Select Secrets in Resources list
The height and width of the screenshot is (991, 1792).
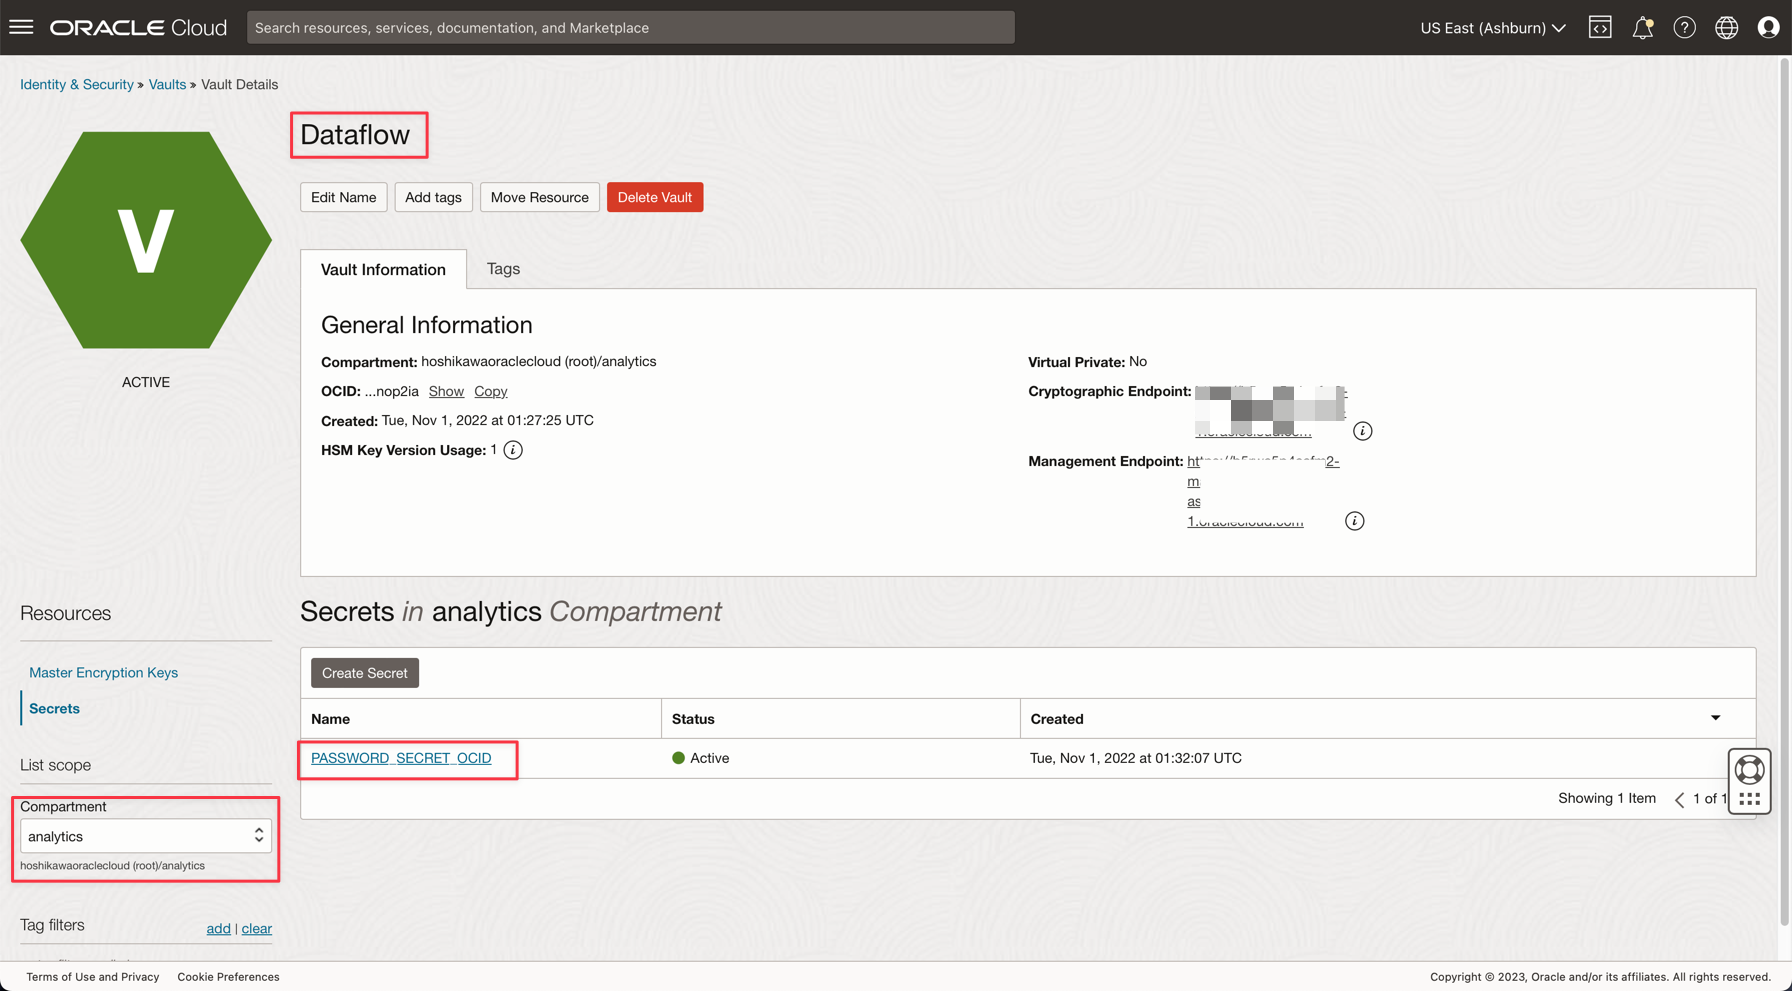pos(54,708)
